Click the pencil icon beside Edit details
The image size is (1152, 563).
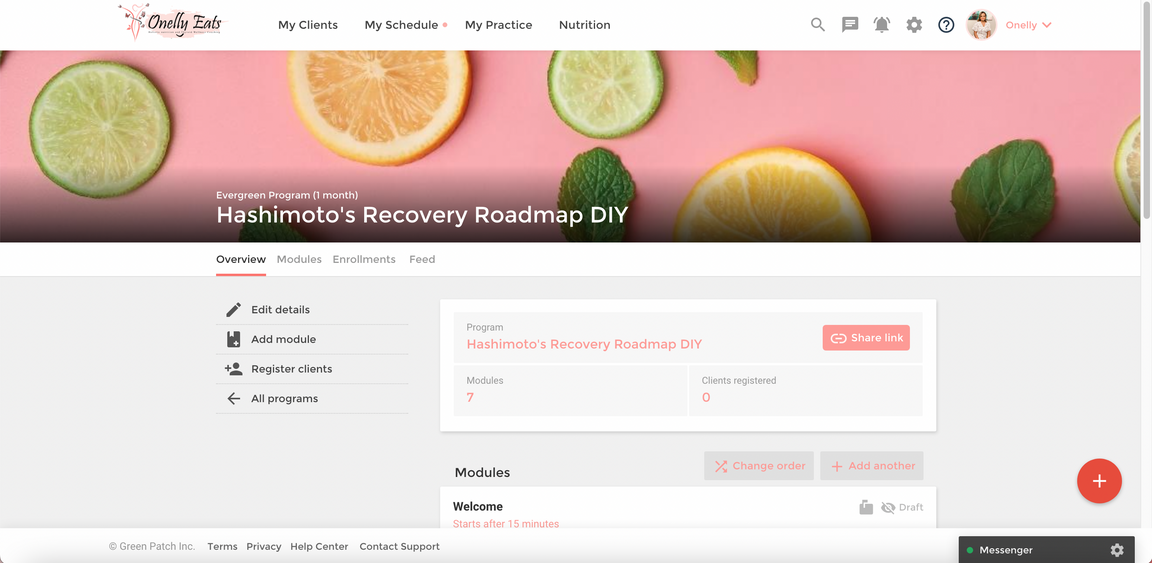[233, 310]
